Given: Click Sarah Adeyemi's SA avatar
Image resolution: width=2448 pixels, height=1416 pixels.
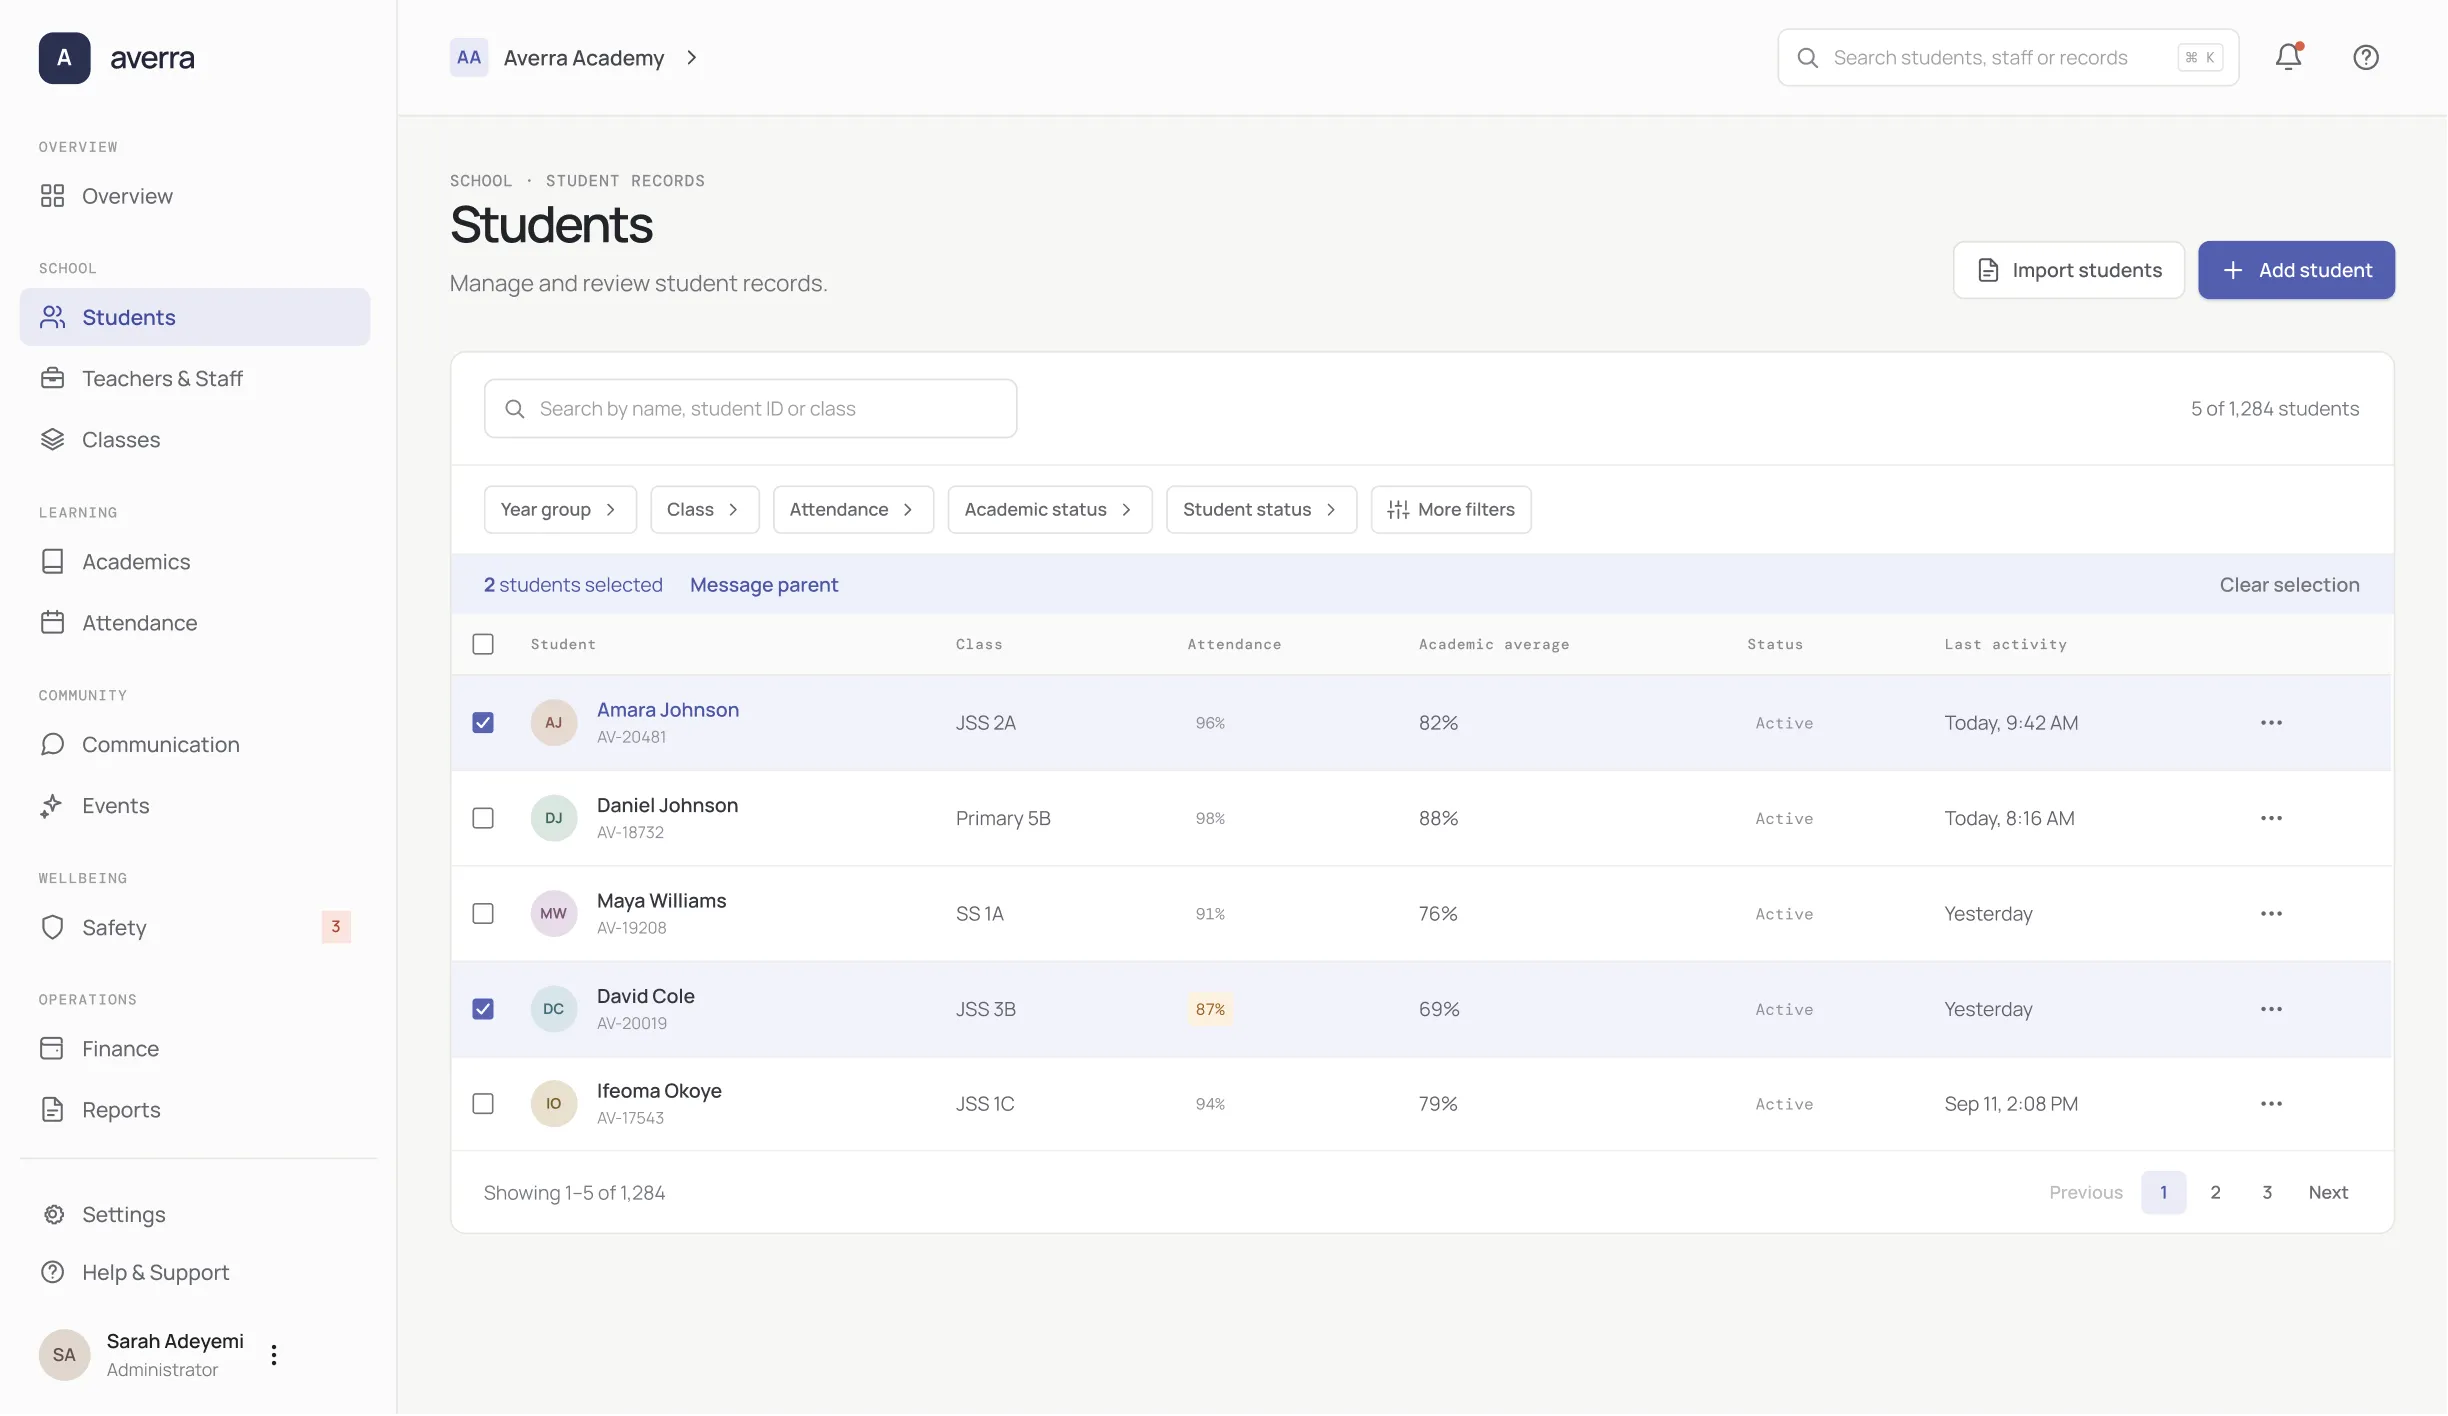Looking at the screenshot, I should coord(64,1355).
